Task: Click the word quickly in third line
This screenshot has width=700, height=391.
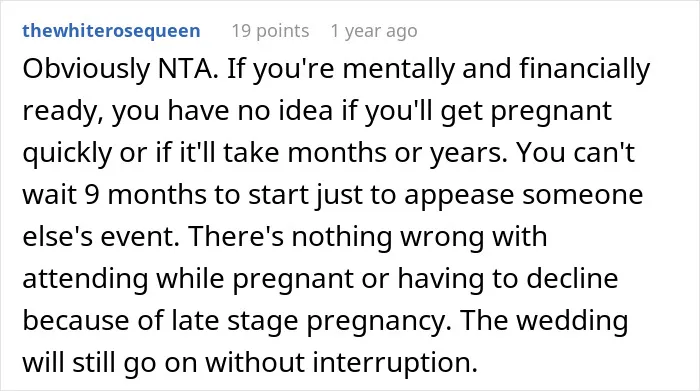Action: 67,153
